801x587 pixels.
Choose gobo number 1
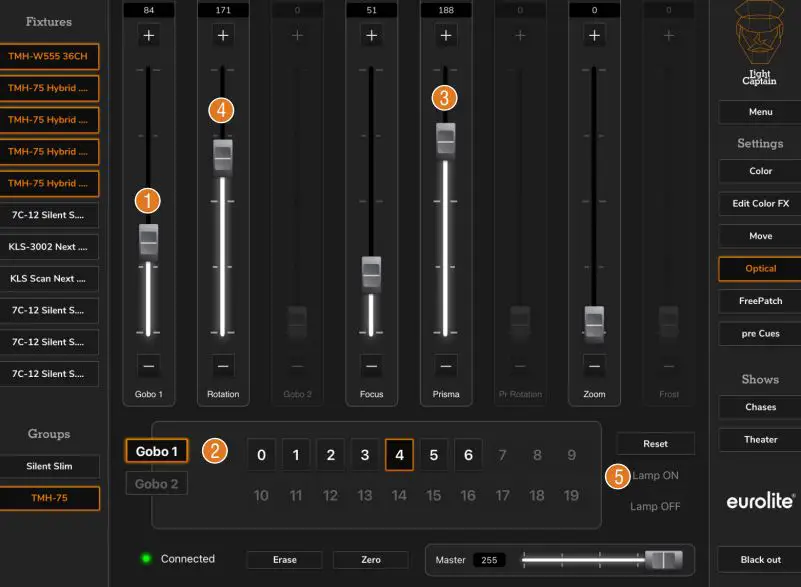[x=296, y=455]
